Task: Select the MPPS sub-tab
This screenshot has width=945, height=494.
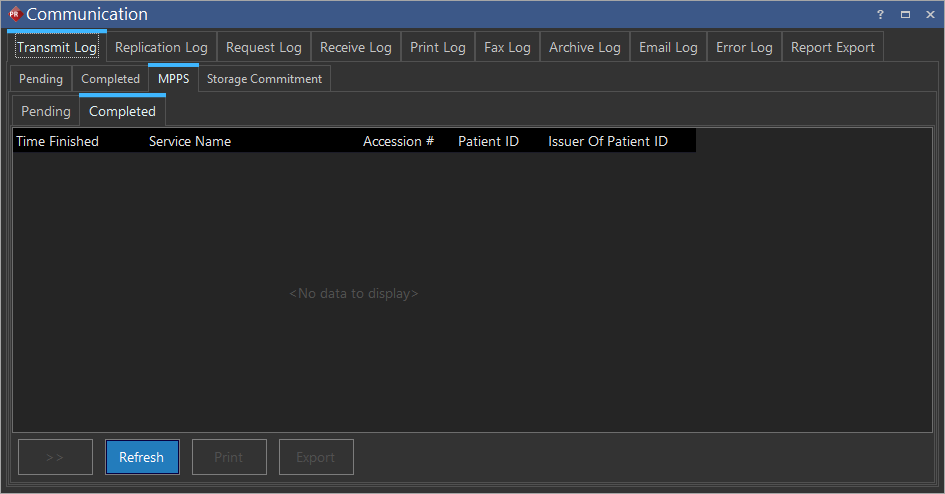Action: click(x=173, y=79)
